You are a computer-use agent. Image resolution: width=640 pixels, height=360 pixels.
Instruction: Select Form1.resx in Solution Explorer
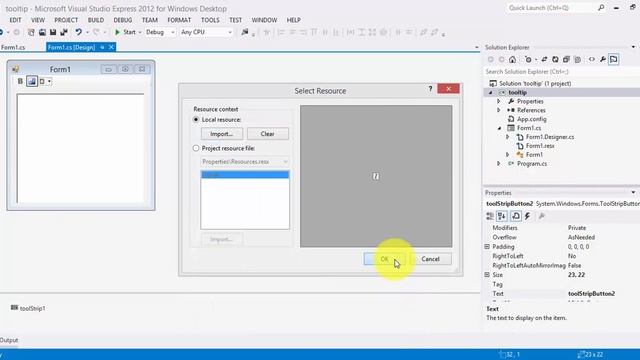[x=540, y=146]
